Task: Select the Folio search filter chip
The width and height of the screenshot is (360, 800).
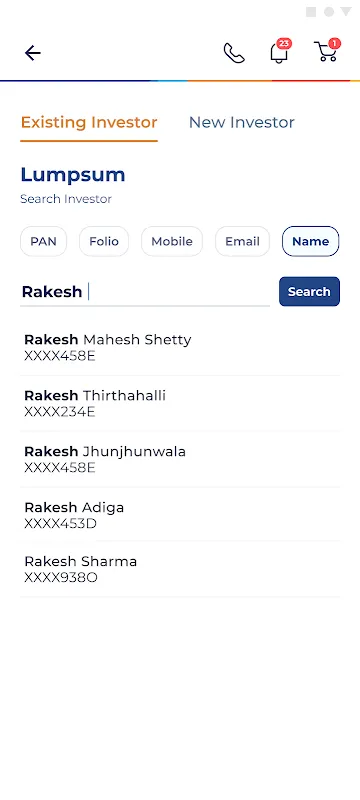Action: [104, 241]
